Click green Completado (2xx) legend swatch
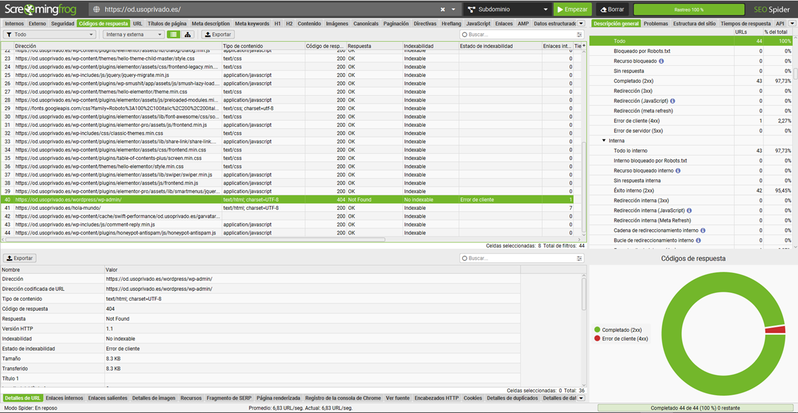798x413 pixels. point(597,330)
